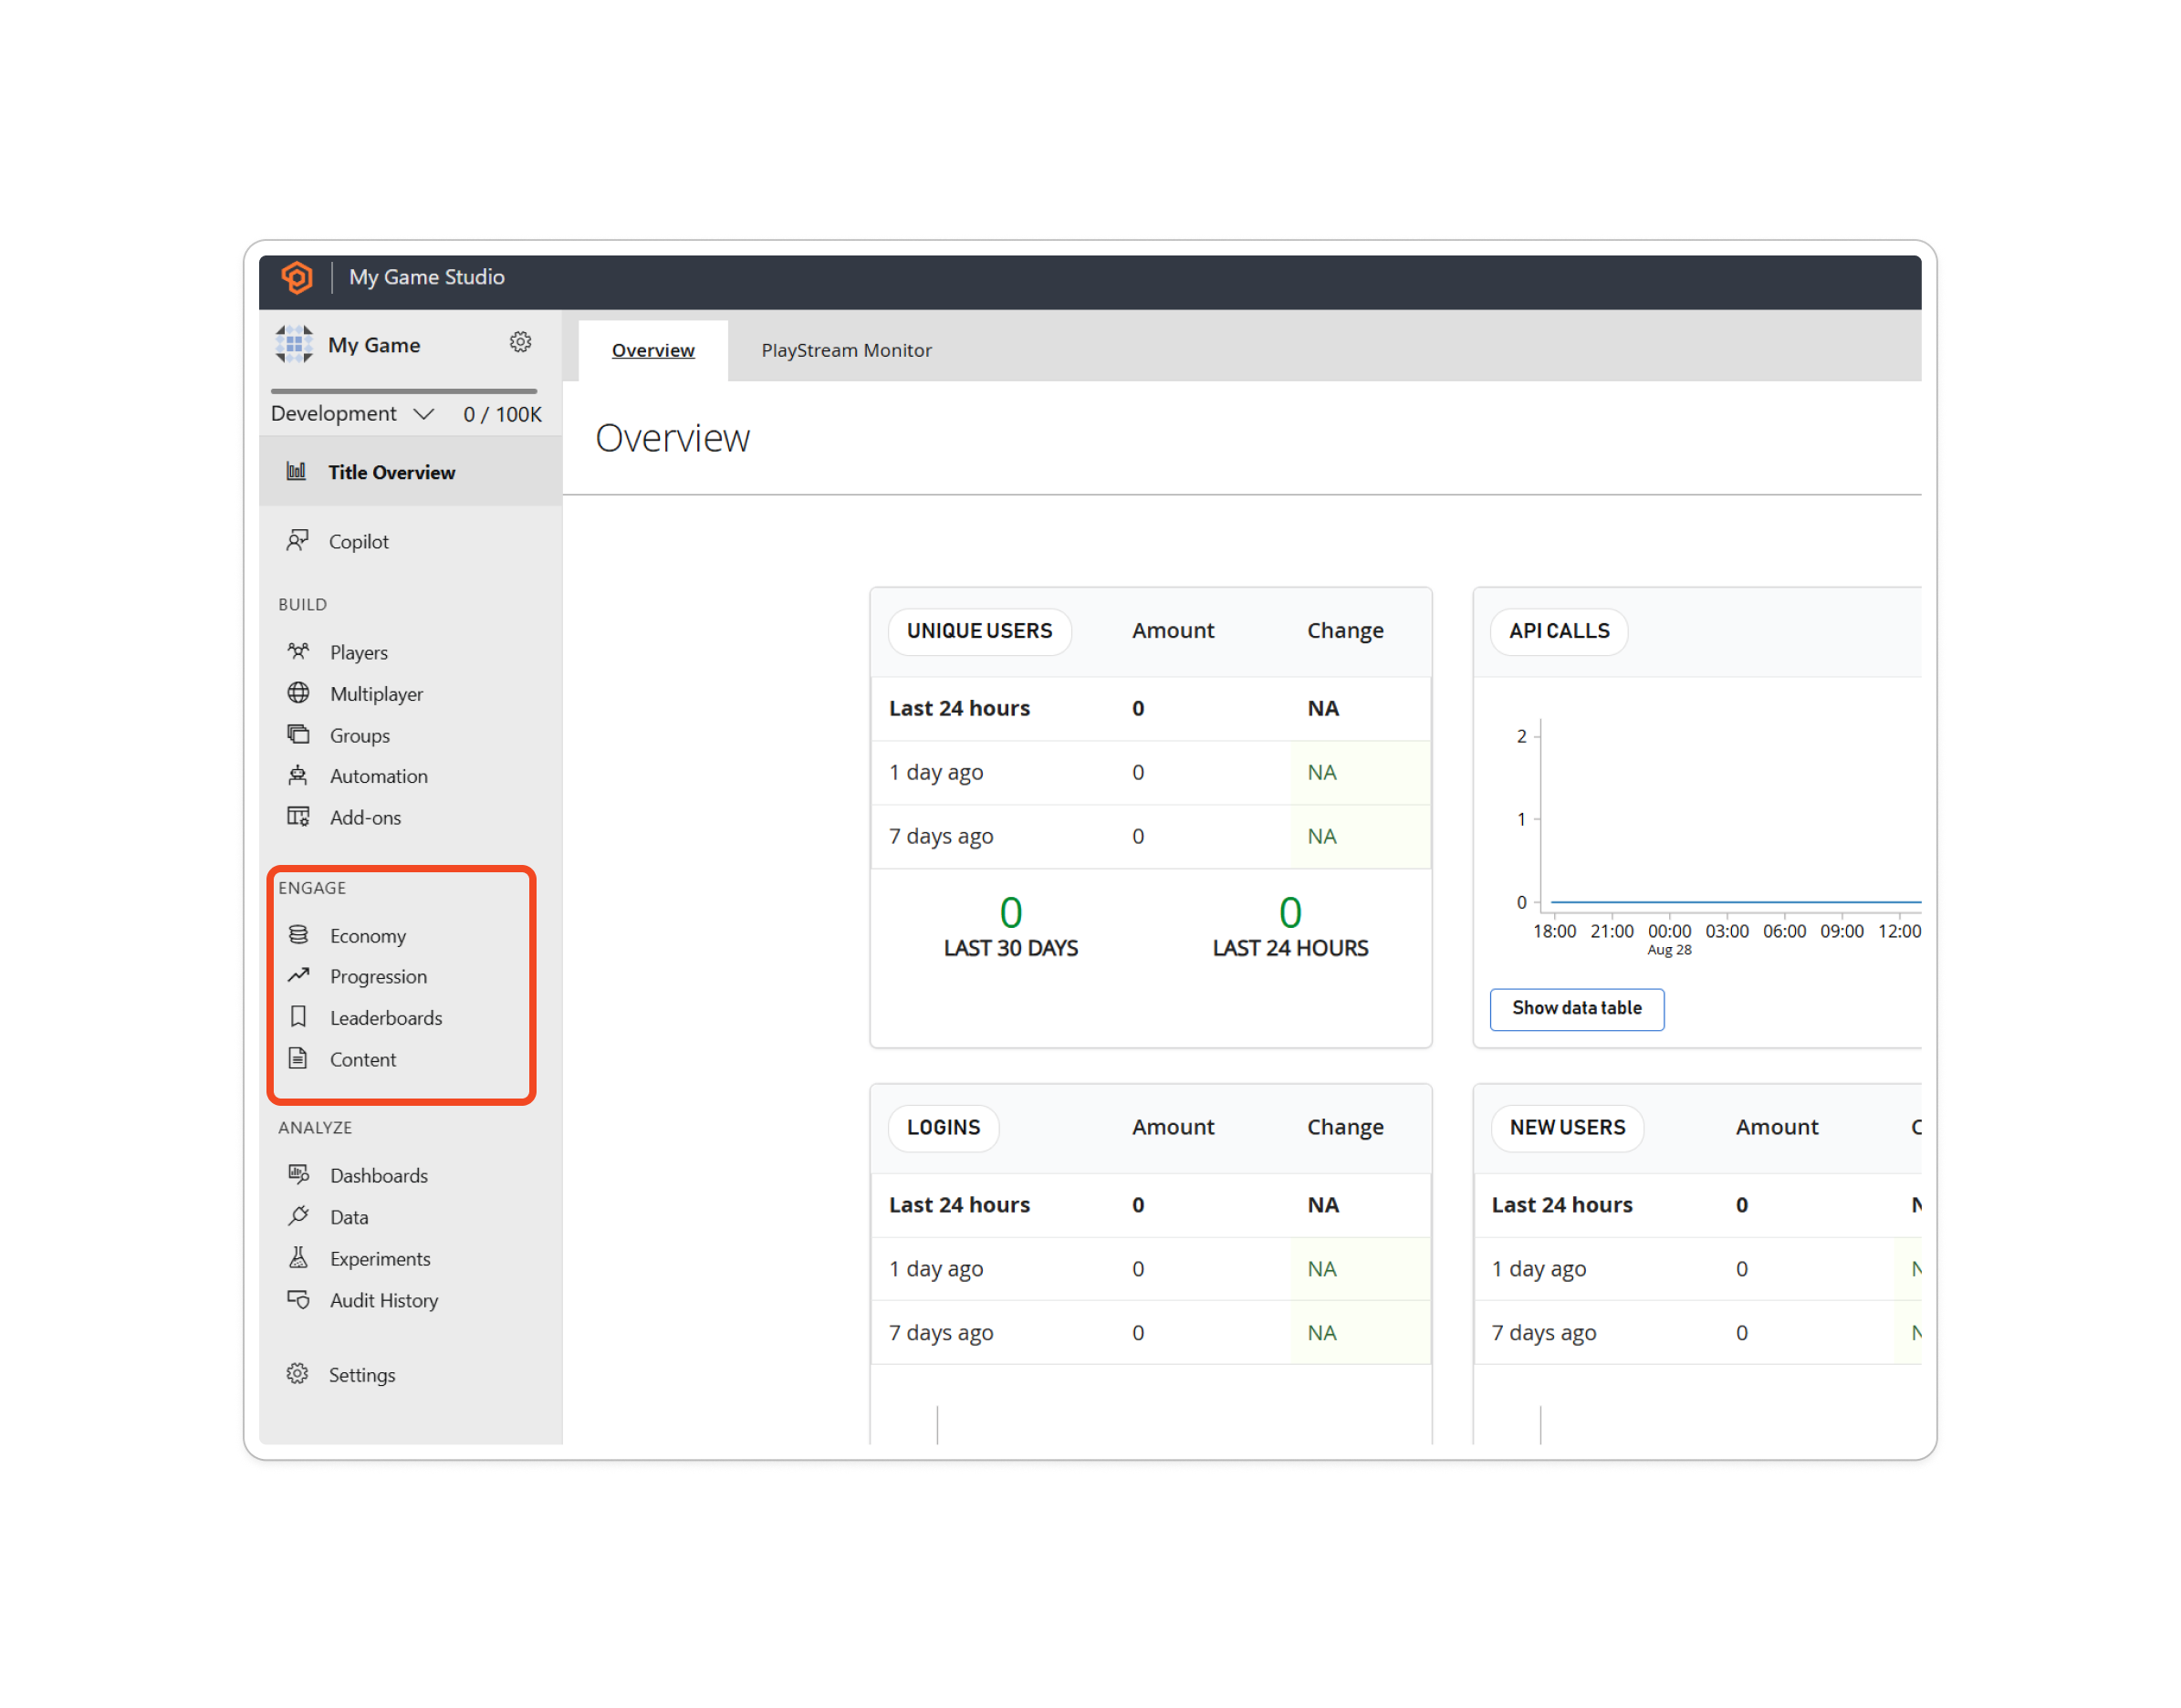Select the Dashboards icon under Analyze
The height and width of the screenshot is (1708, 2181).
(299, 1172)
